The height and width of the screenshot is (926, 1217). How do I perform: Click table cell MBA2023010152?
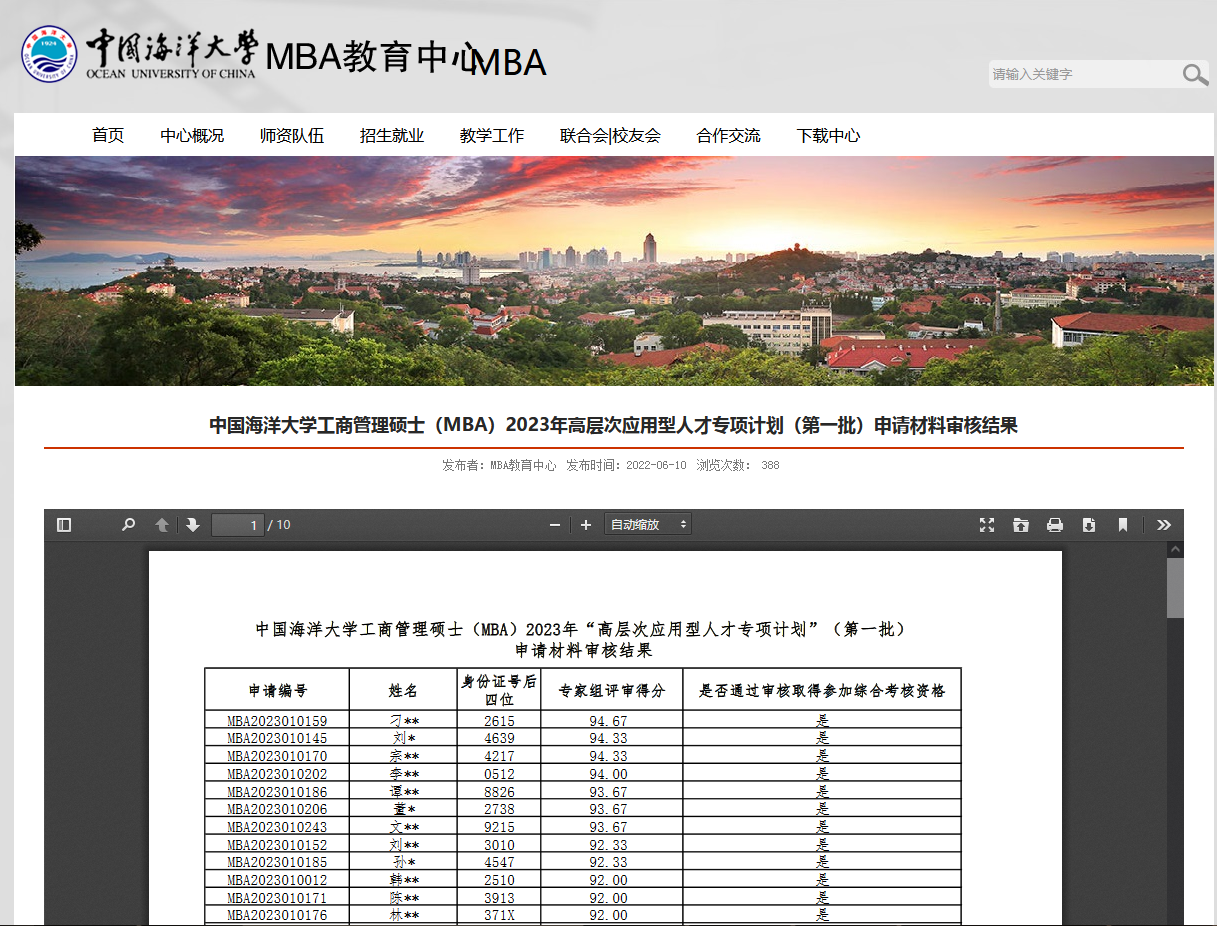coord(277,845)
